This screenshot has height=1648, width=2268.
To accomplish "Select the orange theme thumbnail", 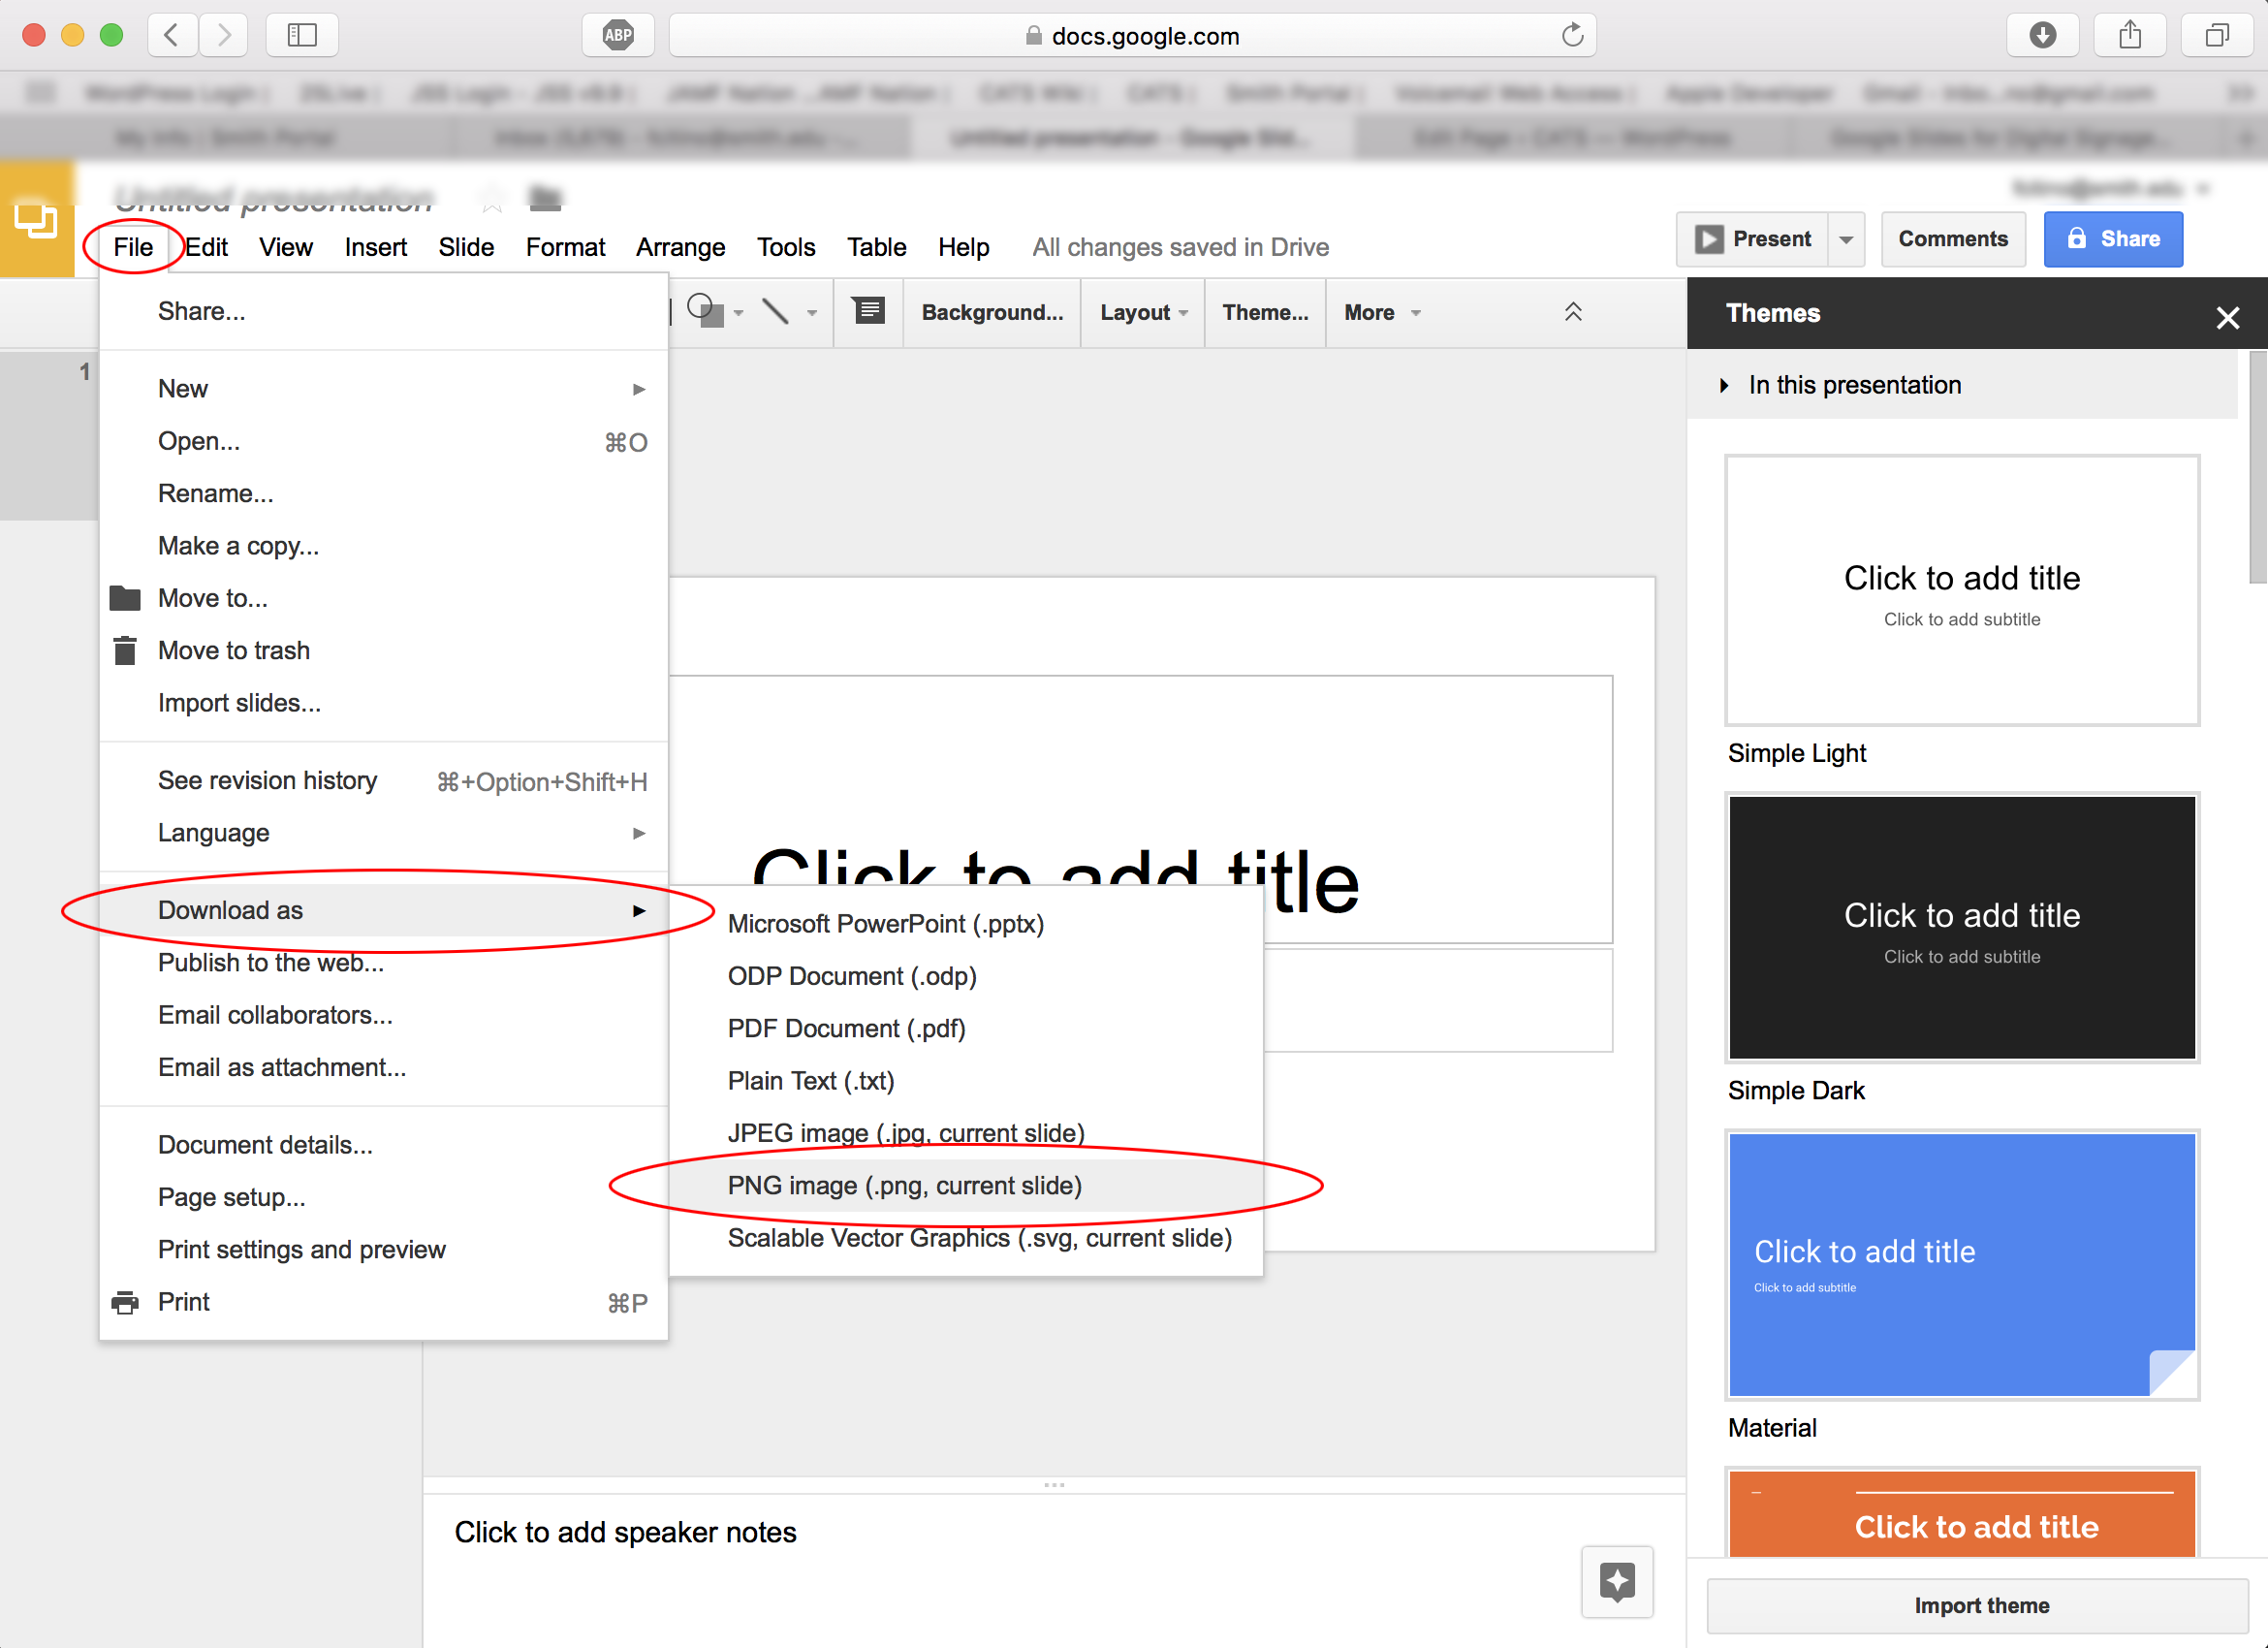I will pyautogui.click(x=1962, y=1512).
